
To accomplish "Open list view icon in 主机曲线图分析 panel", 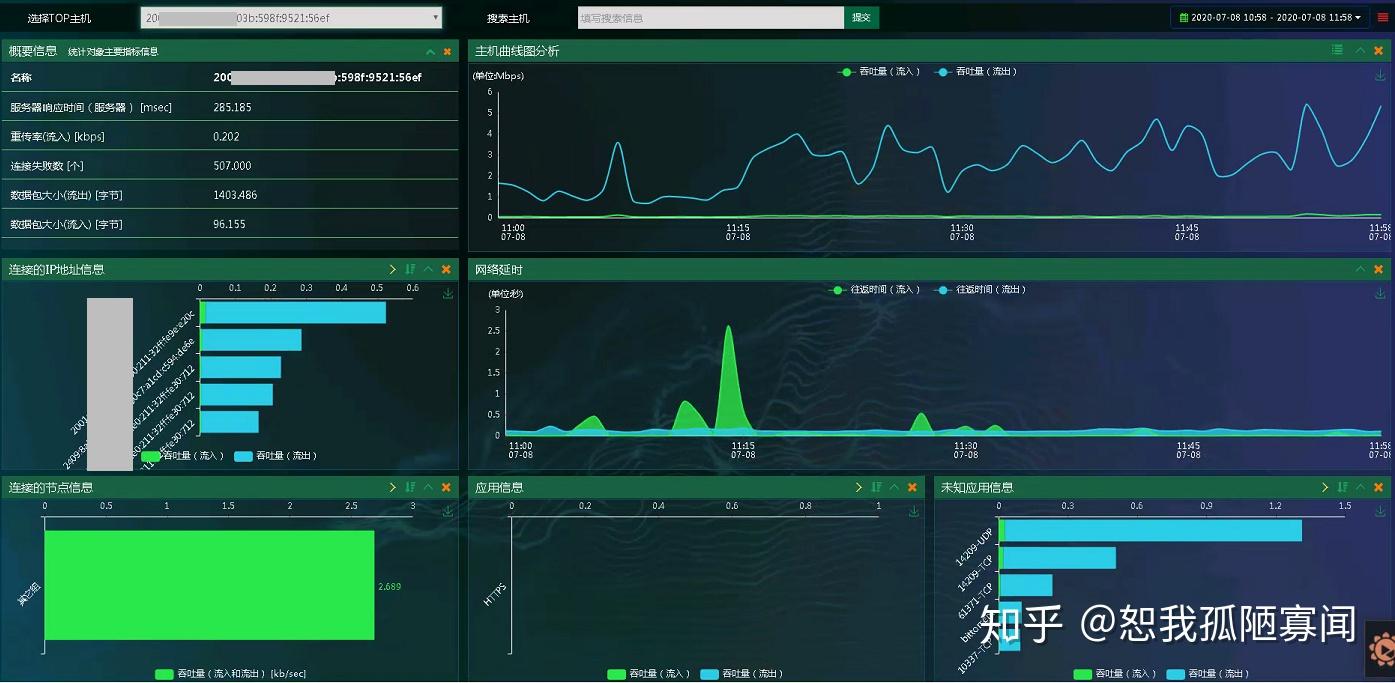I will [1337, 50].
